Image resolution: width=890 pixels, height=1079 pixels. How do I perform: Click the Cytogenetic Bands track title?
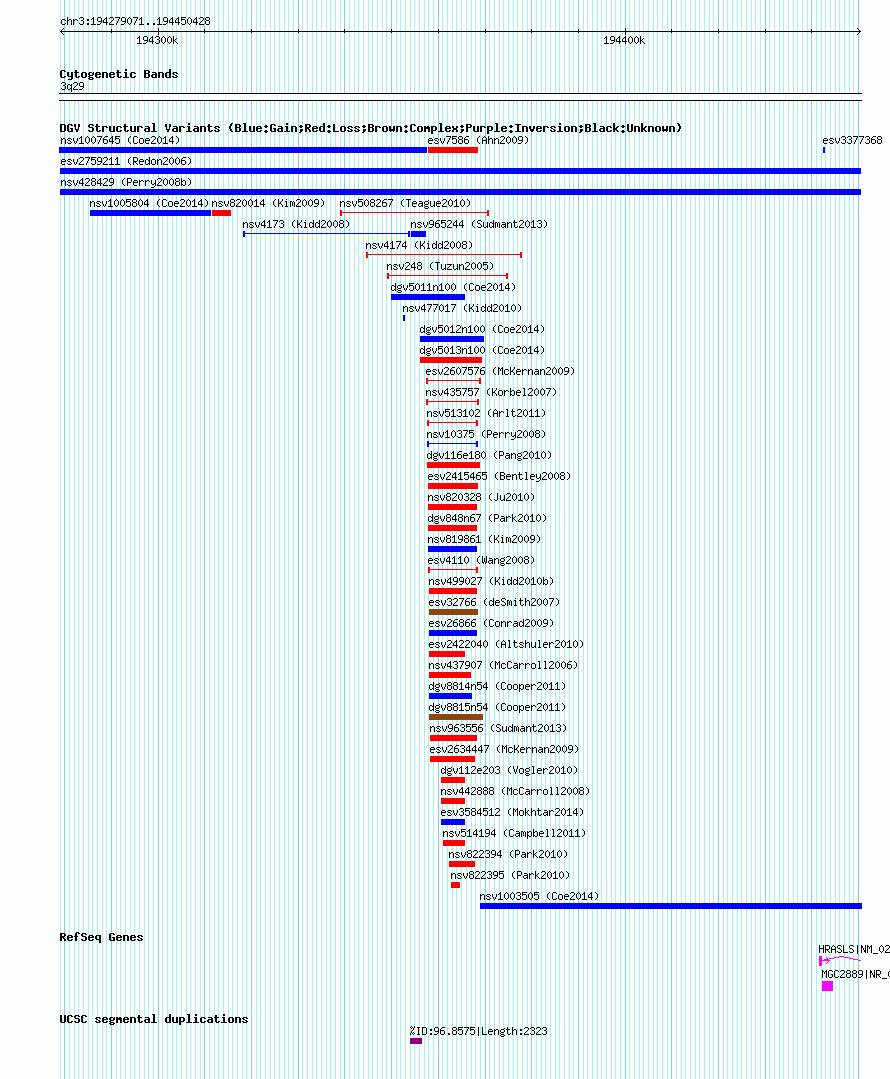(x=118, y=74)
